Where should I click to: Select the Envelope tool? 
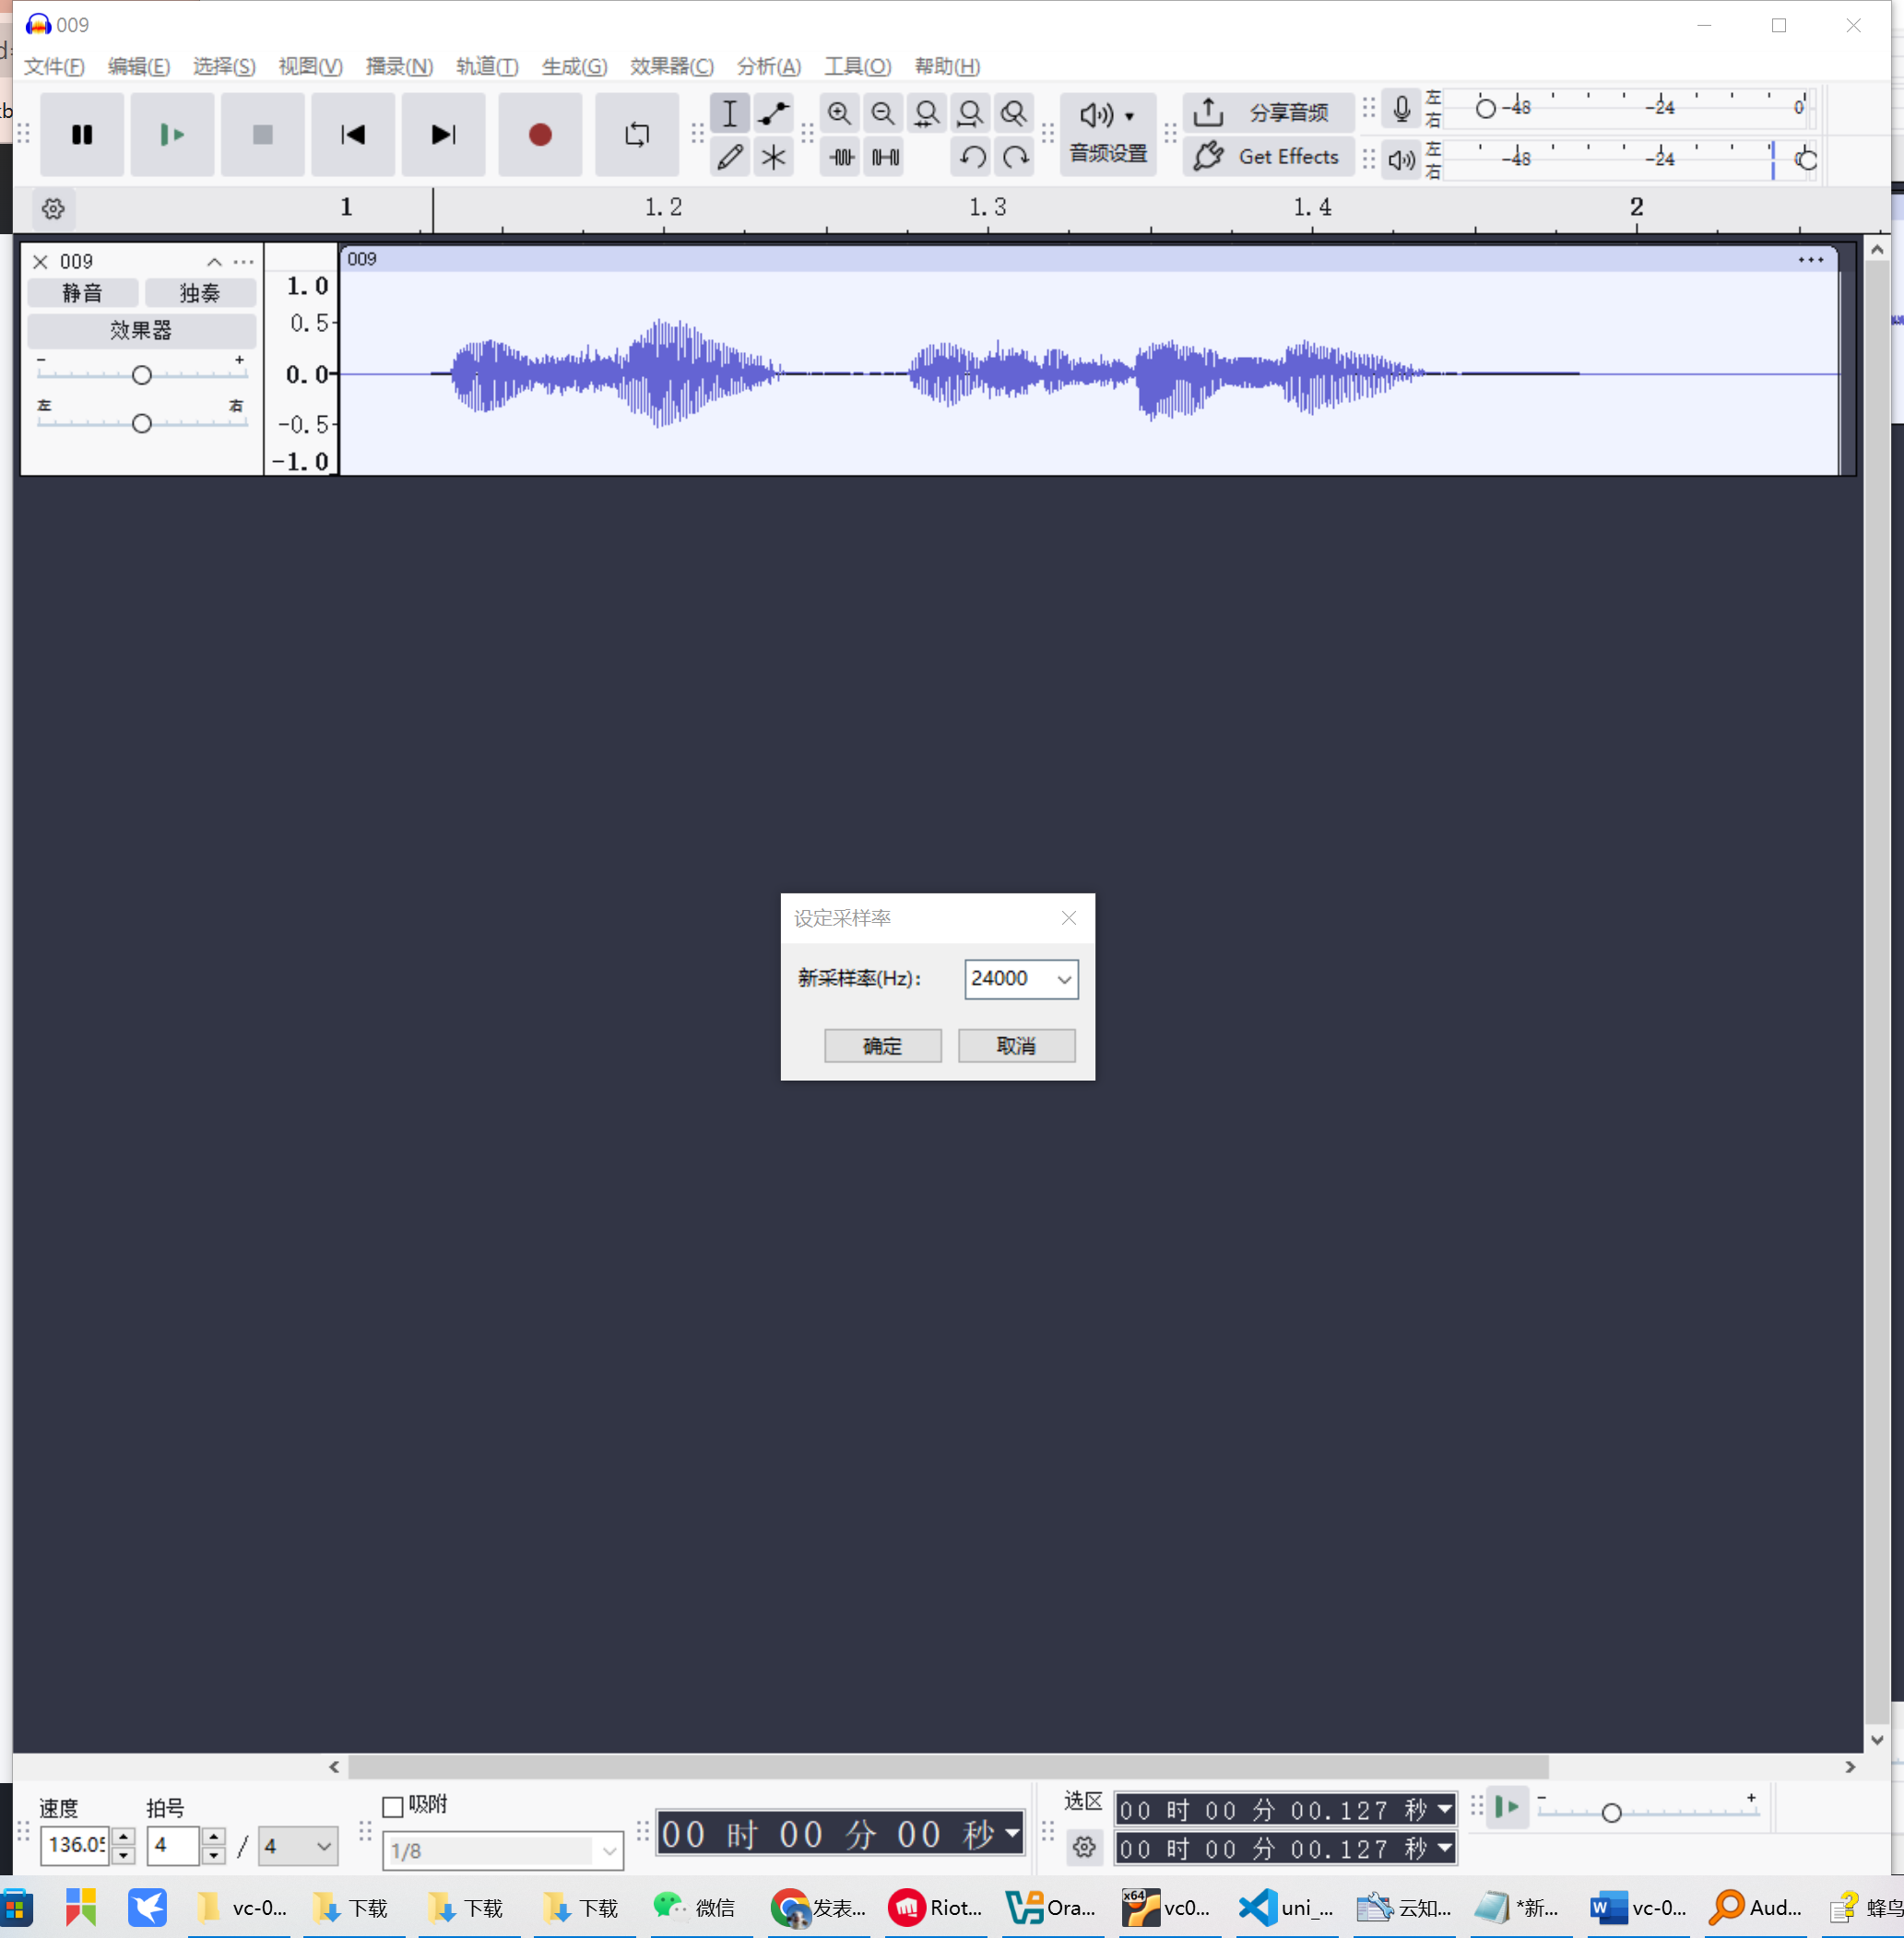773,113
